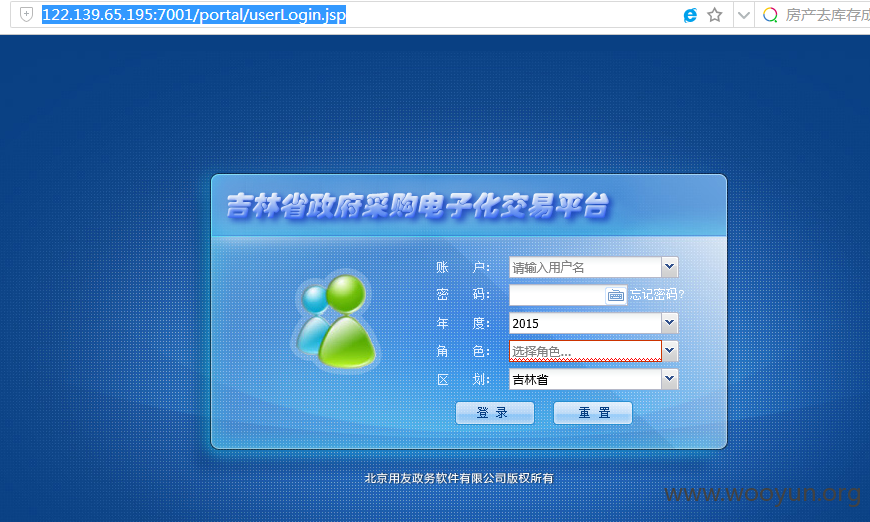
Task: Click the colorful search engine icon
Action: pyautogui.click(x=770, y=15)
